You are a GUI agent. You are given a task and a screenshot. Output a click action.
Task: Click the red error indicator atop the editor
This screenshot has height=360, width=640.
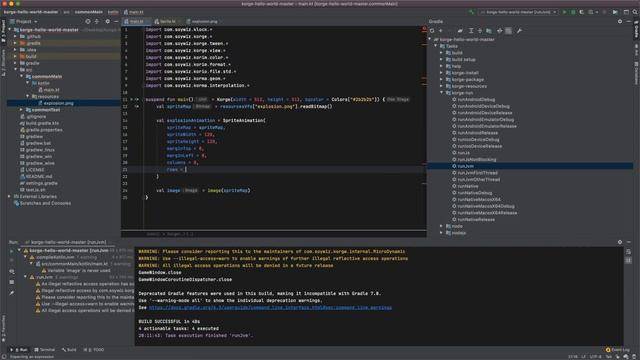424,29
